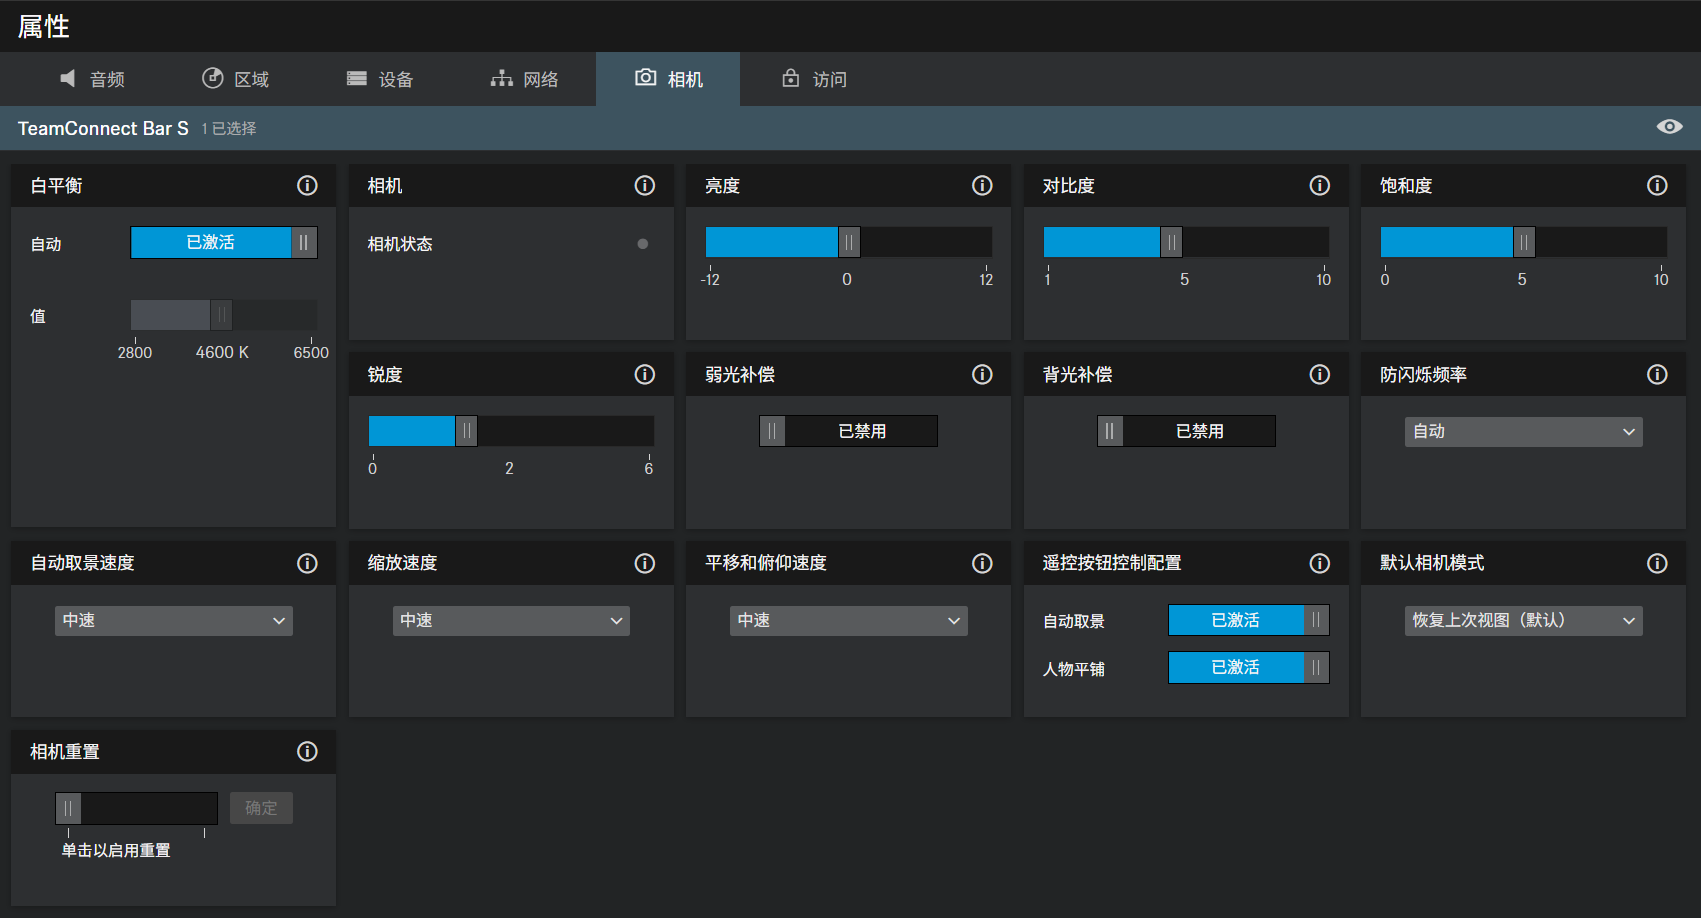Viewport: 1701px width, 918px height.
Task: Click the info icon for 白平衡 panel
Action: (307, 186)
